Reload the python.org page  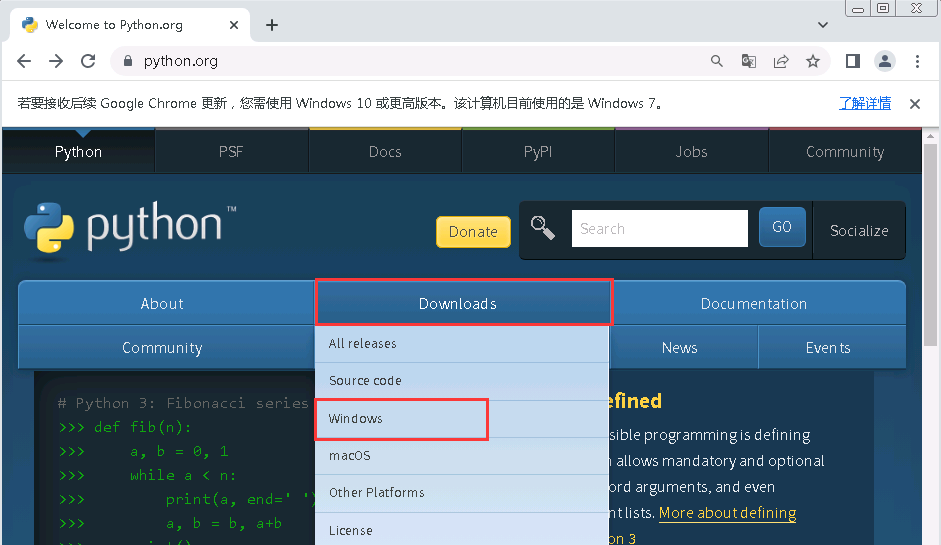tap(88, 61)
